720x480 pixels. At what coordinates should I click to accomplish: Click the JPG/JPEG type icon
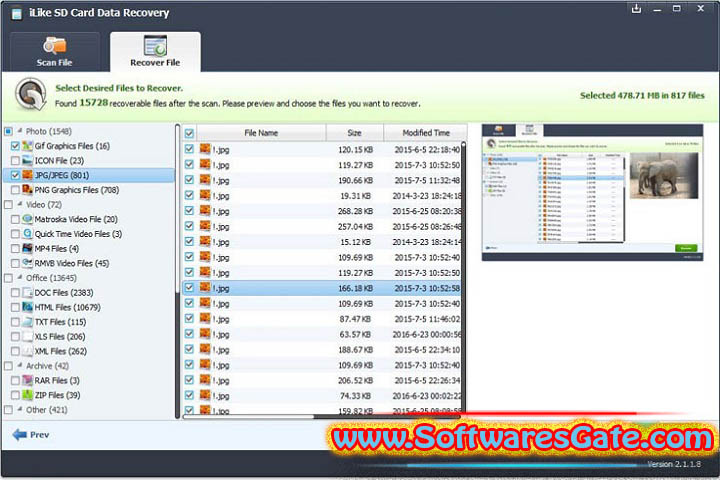point(28,175)
